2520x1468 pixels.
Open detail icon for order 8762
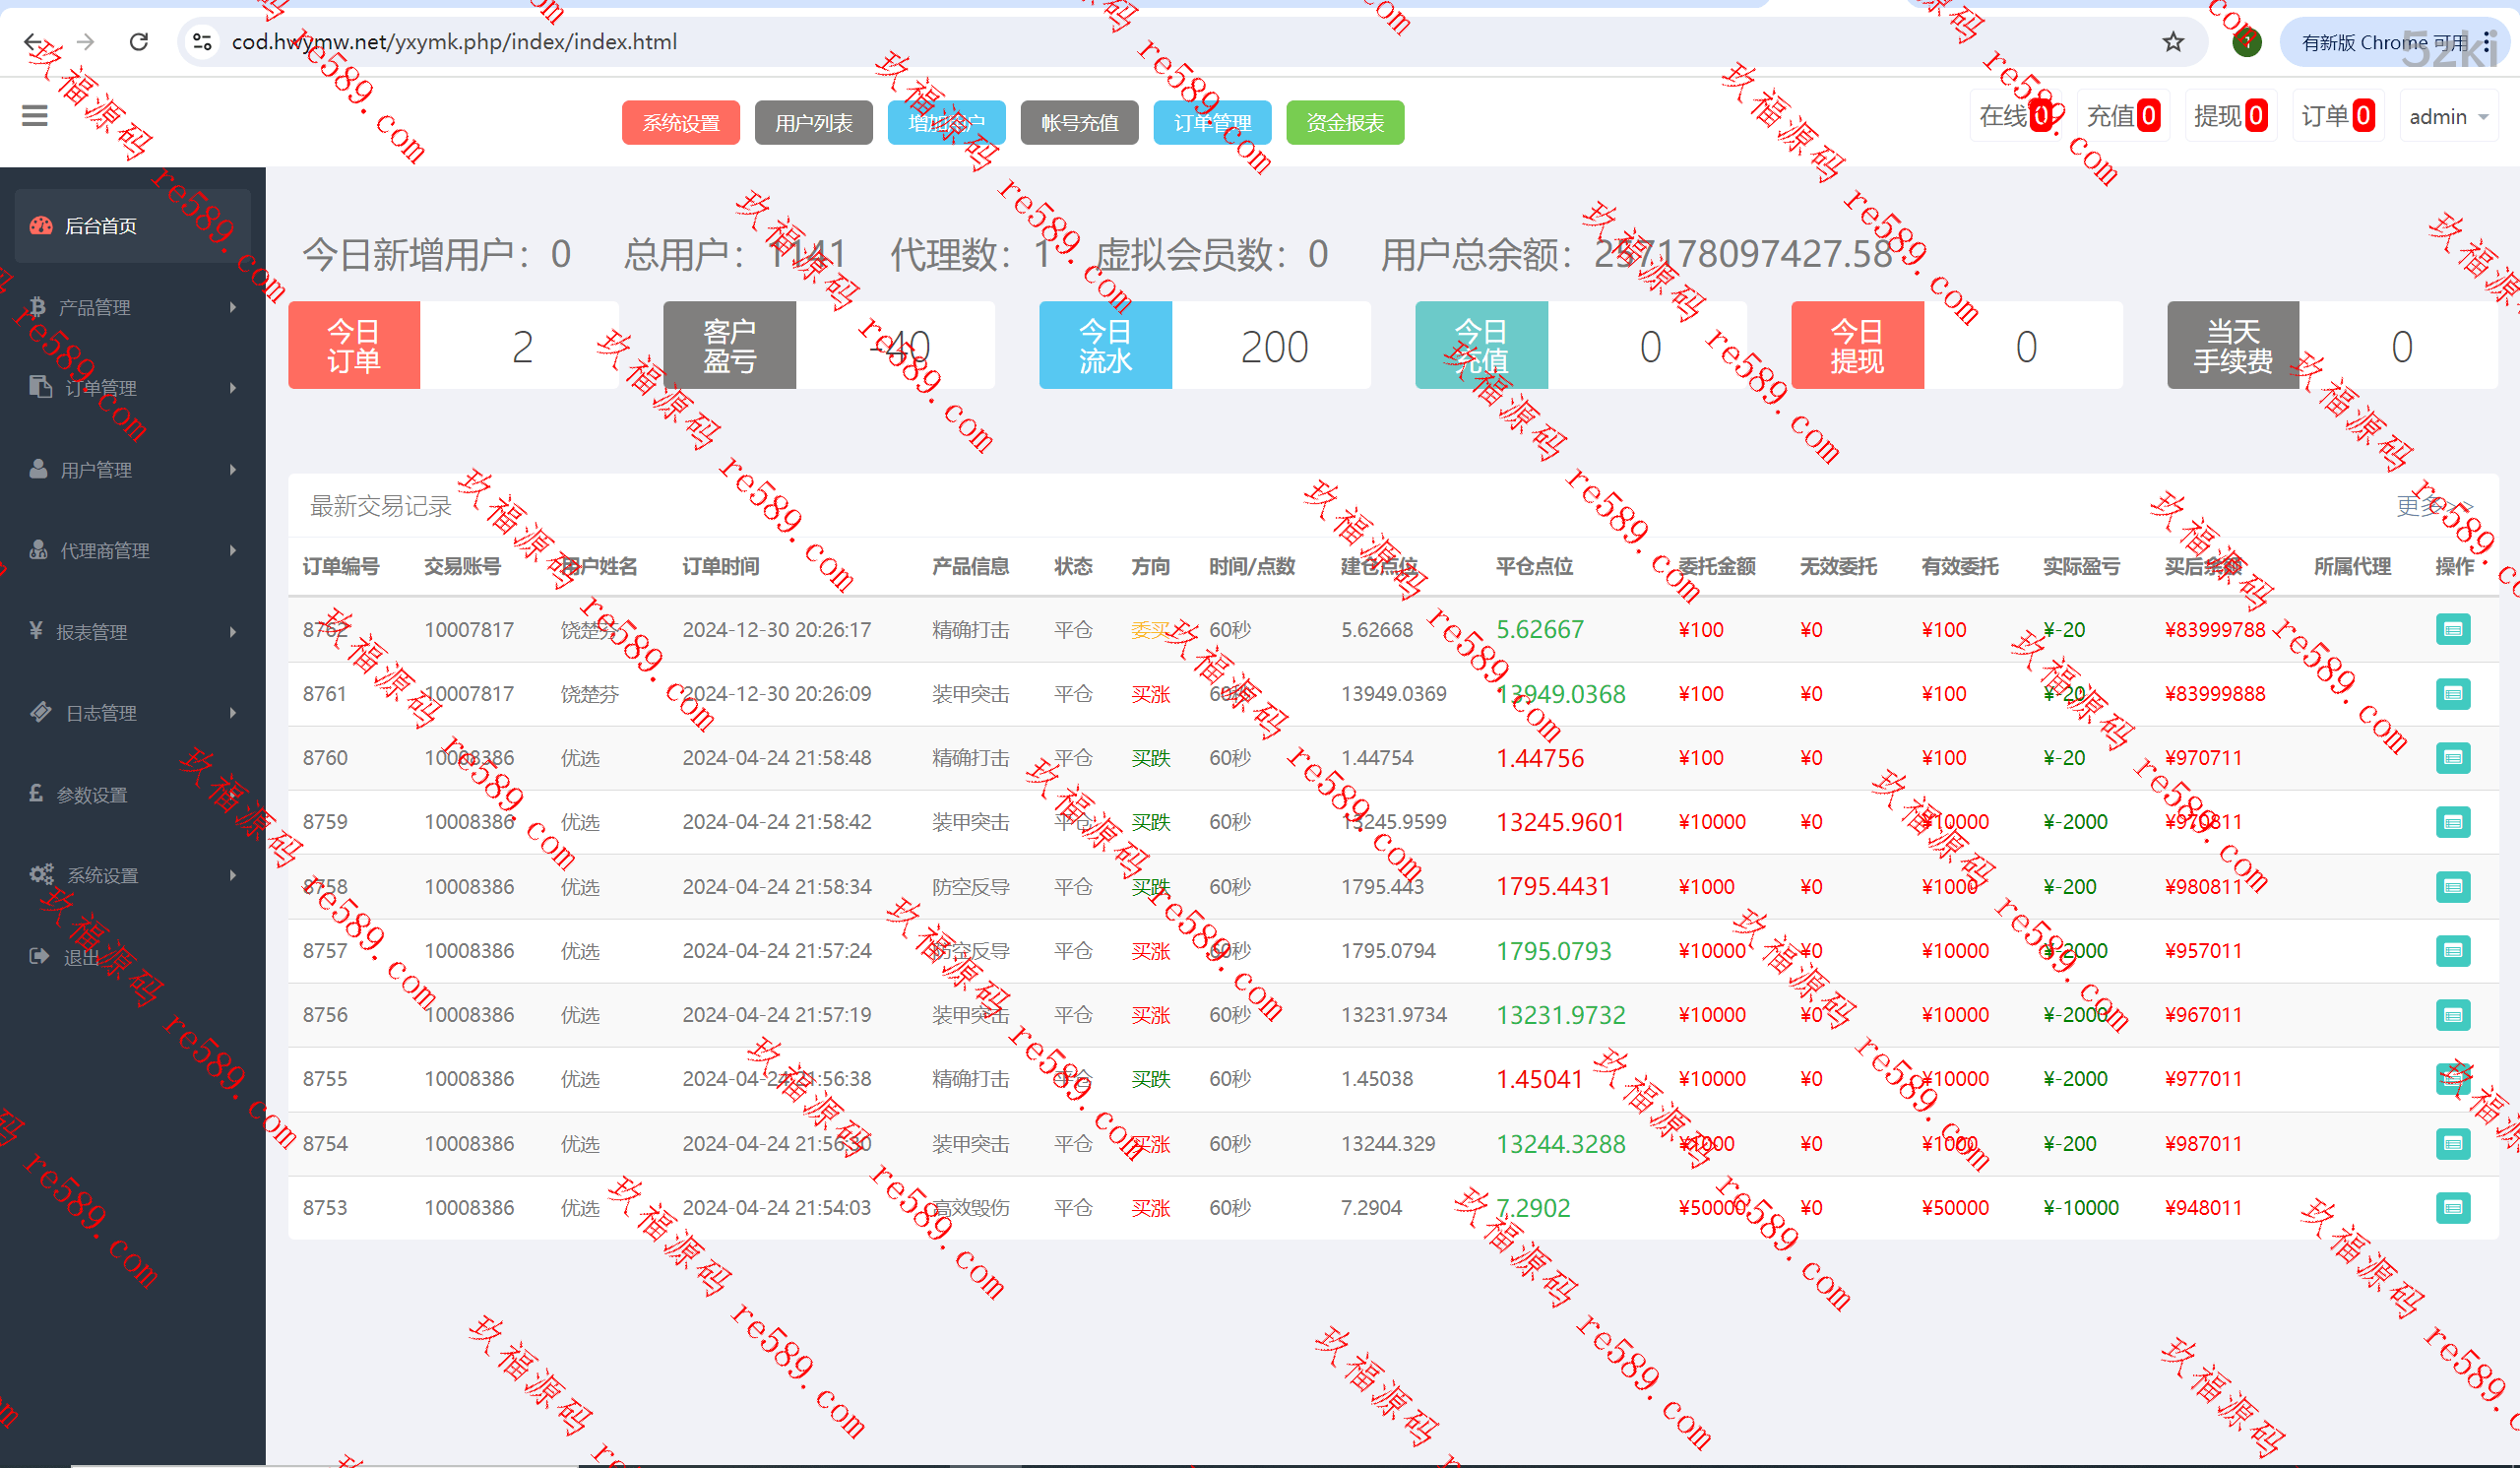(x=2452, y=630)
